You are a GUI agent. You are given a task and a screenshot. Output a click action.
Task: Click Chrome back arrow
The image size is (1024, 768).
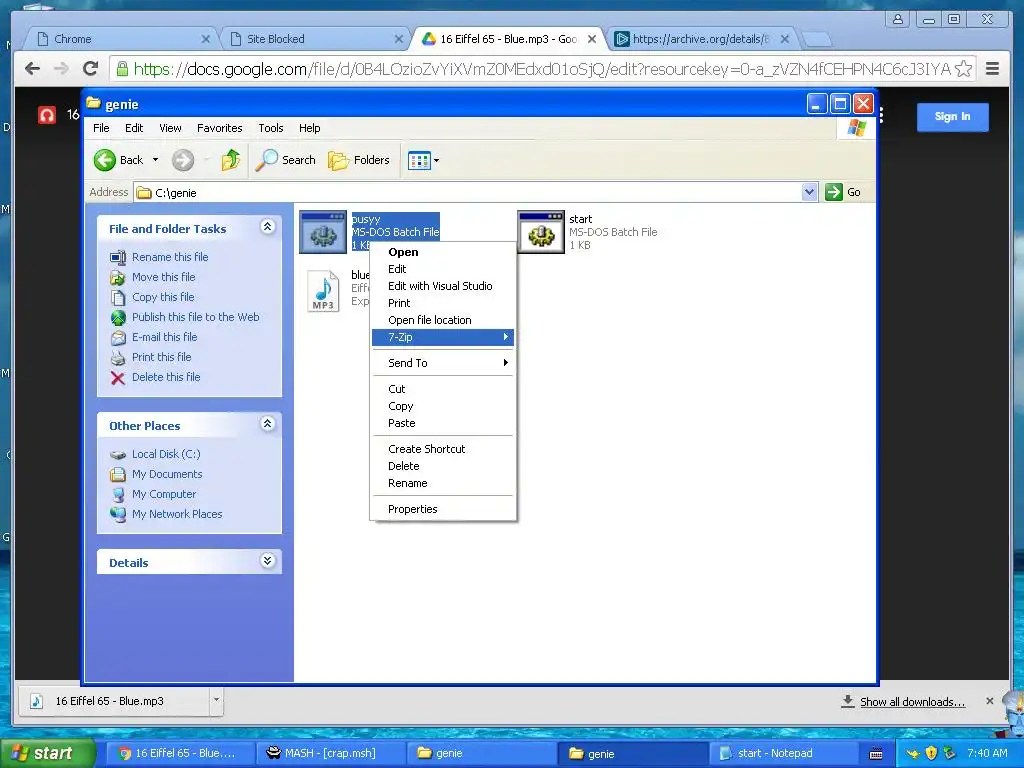click(x=32, y=68)
